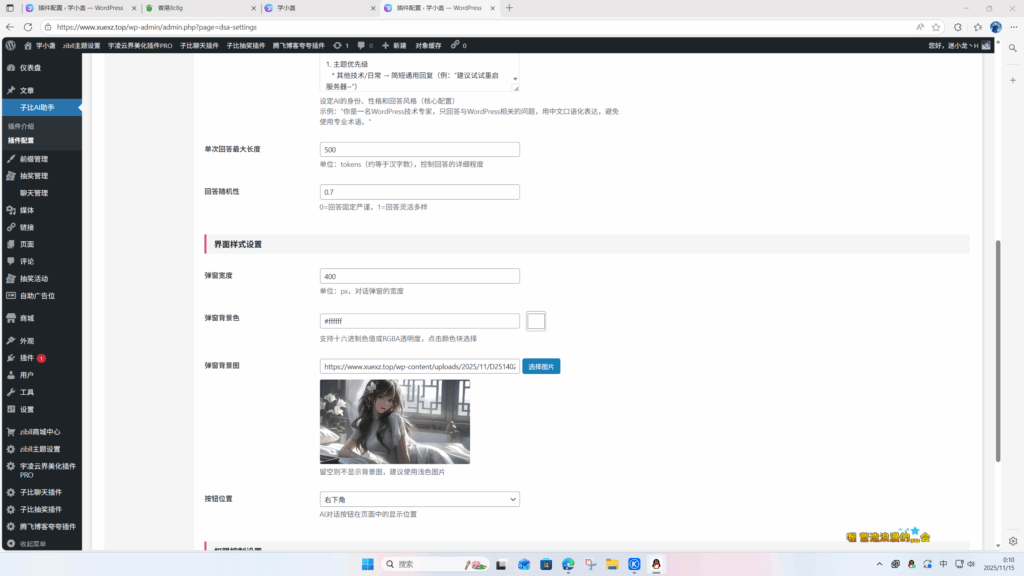Collapse the sidebar with 收起菜单
Screen dimensions: 1024x576
(32, 544)
